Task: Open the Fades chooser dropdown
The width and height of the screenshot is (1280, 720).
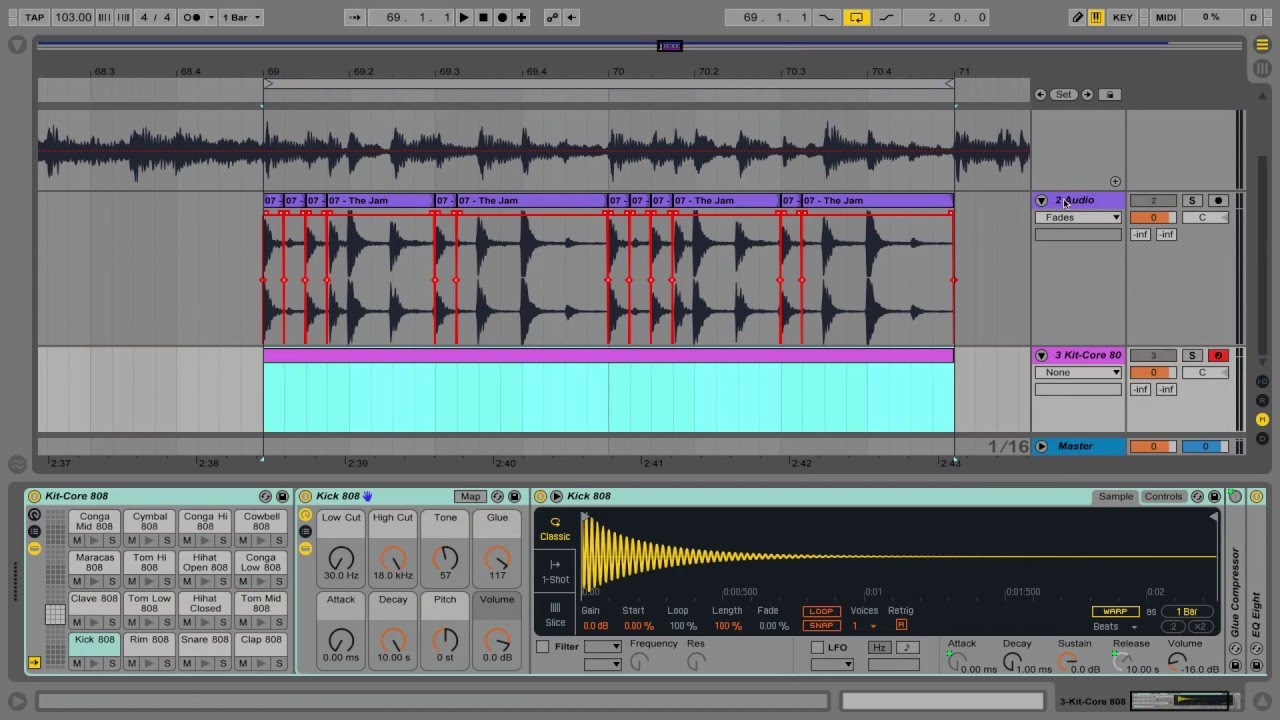Action: pos(1078,217)
